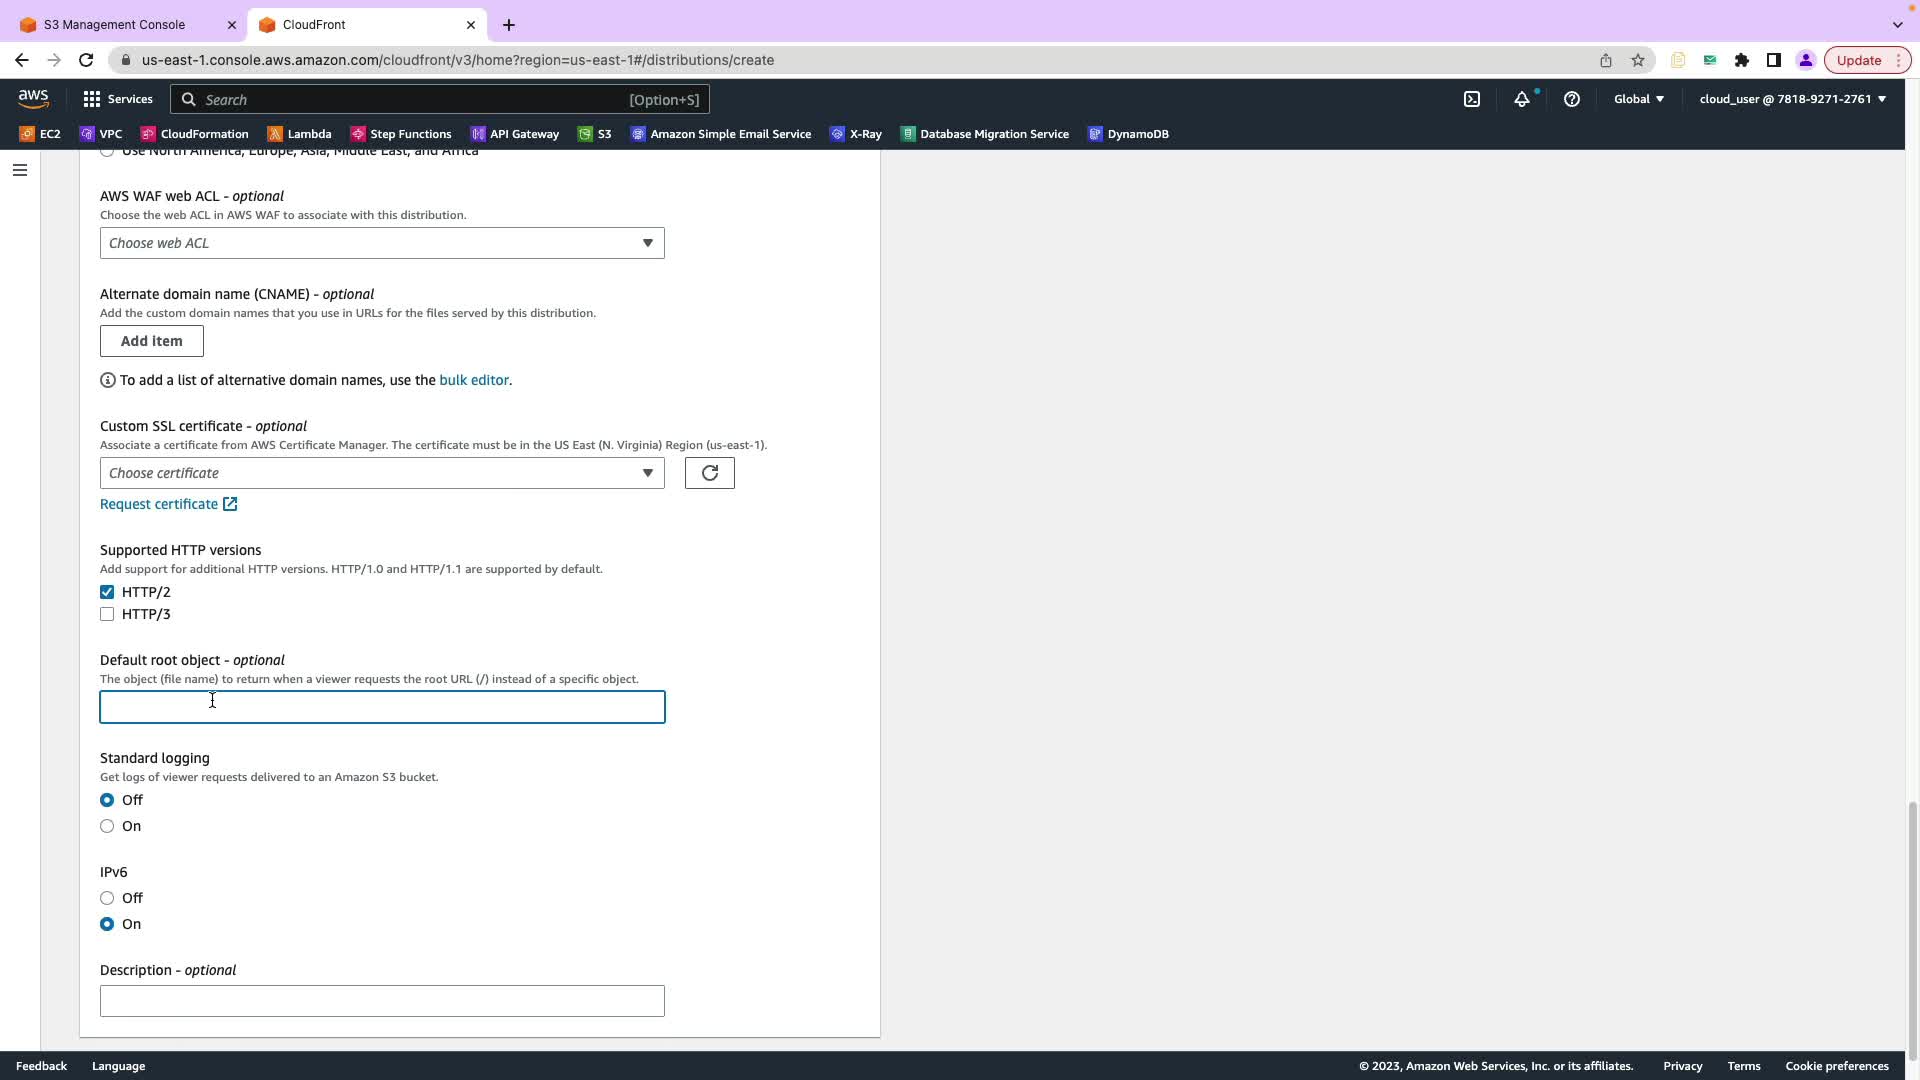Refresh the SSL certificate list

709,473
